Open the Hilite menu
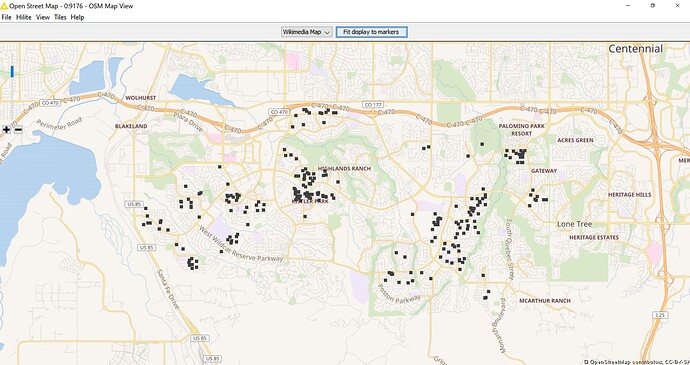 point(24,17)
